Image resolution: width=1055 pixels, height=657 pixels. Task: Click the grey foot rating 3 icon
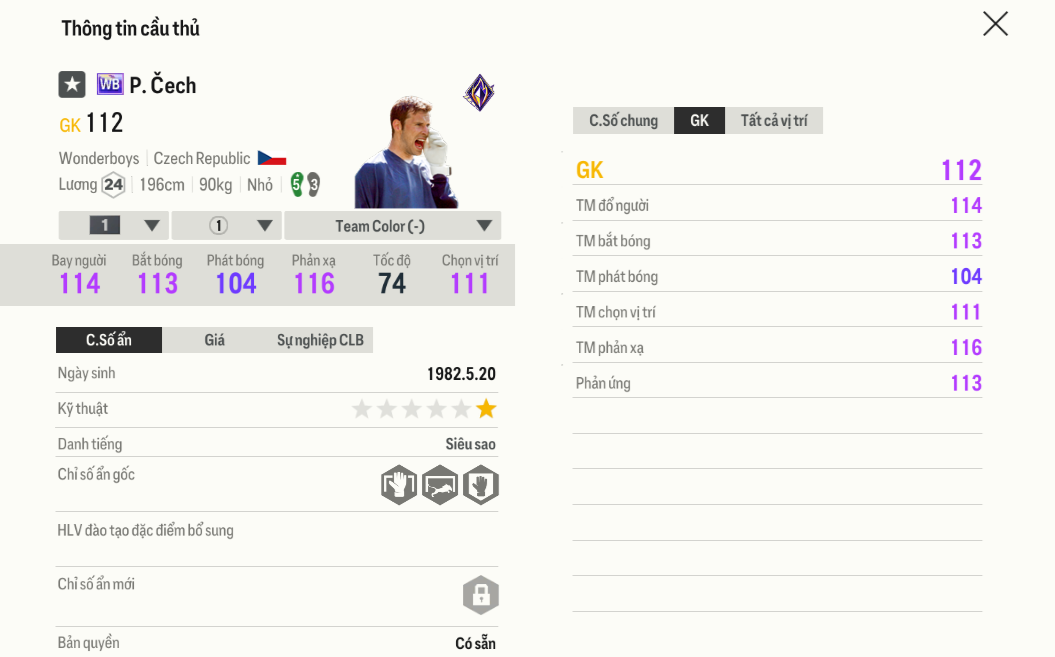click(x=314, y=184)
